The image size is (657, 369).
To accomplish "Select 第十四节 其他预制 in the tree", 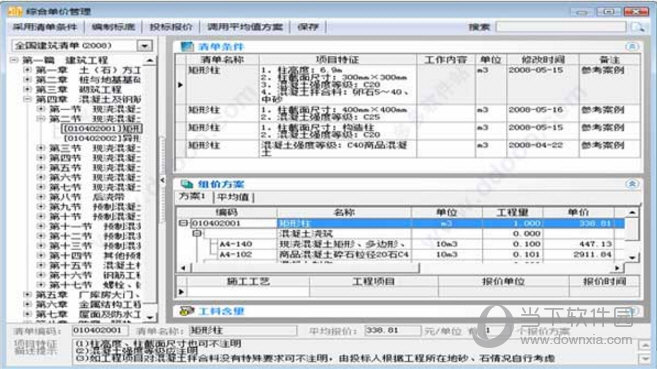I will [95, 255].
